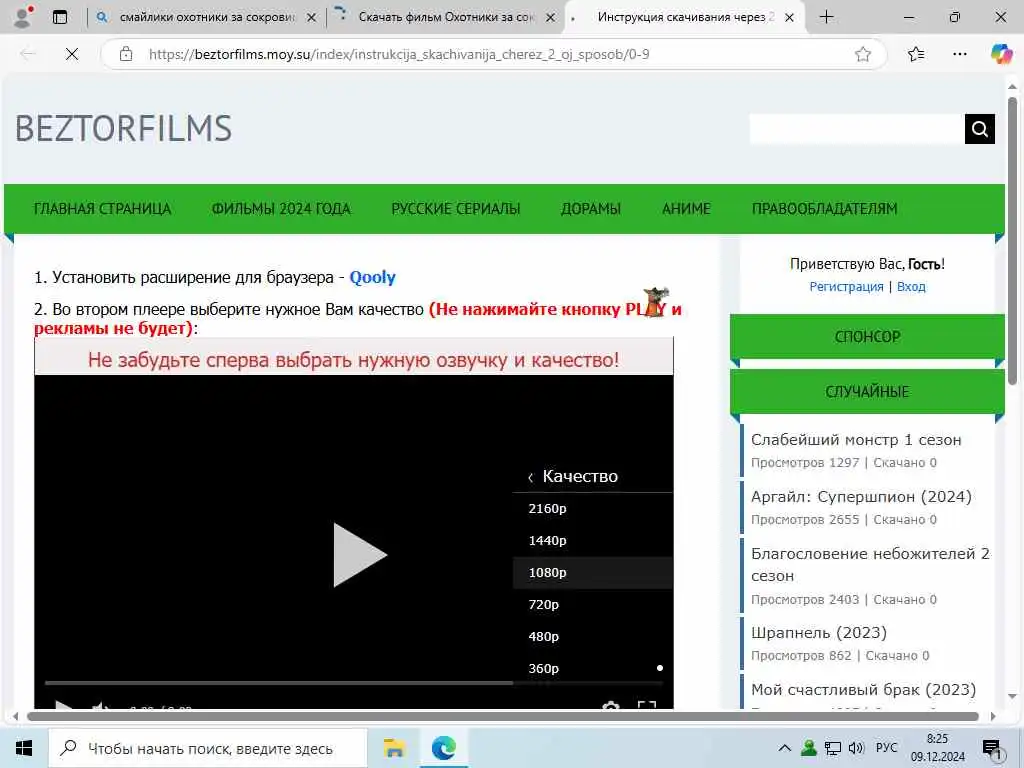Open a new browser tab
Image resolution: width=1024 pixels, height=768 pixels.
[x=826, y=17]
